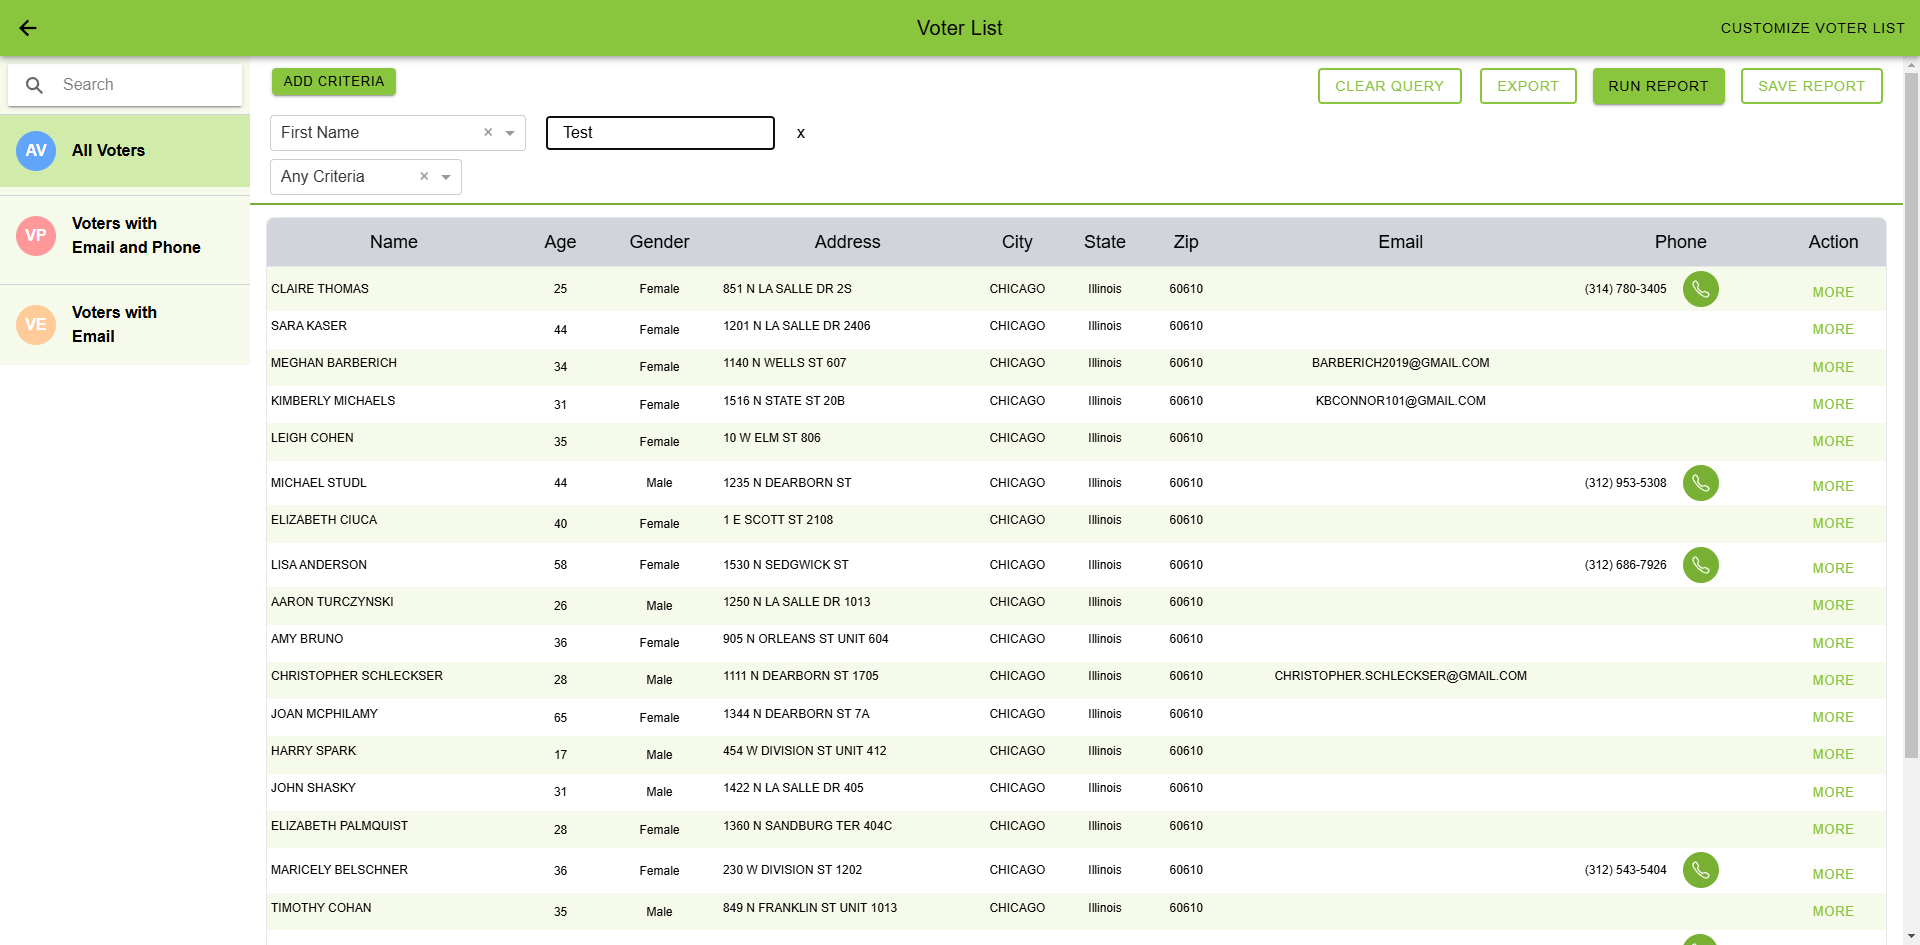Screen dimensions: 1920x945
Task: Click the phone icon for Maricely Belschner
Action: [x=1701, y=870]
